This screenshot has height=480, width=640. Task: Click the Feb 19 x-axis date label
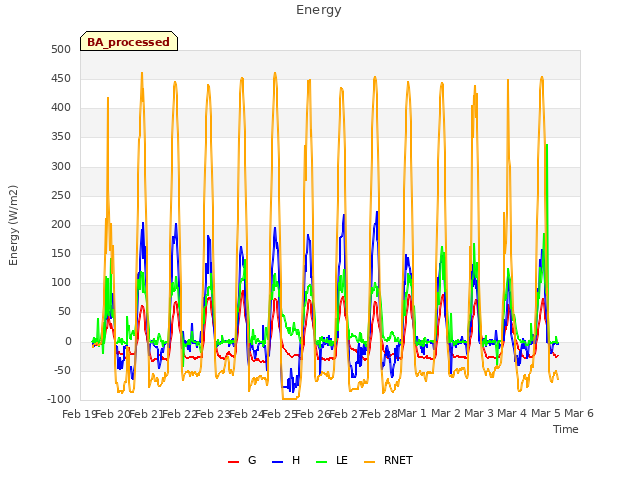[x=79, y=414]
